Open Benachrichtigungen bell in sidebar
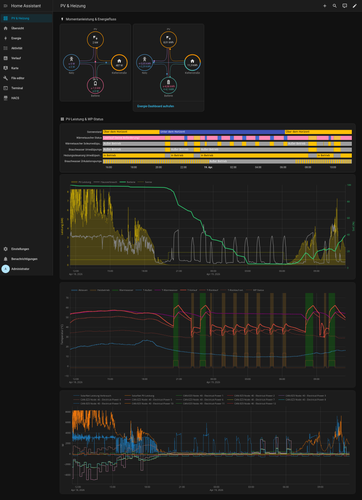This screenshot has width=362, height=500. [x=26, y=259]
